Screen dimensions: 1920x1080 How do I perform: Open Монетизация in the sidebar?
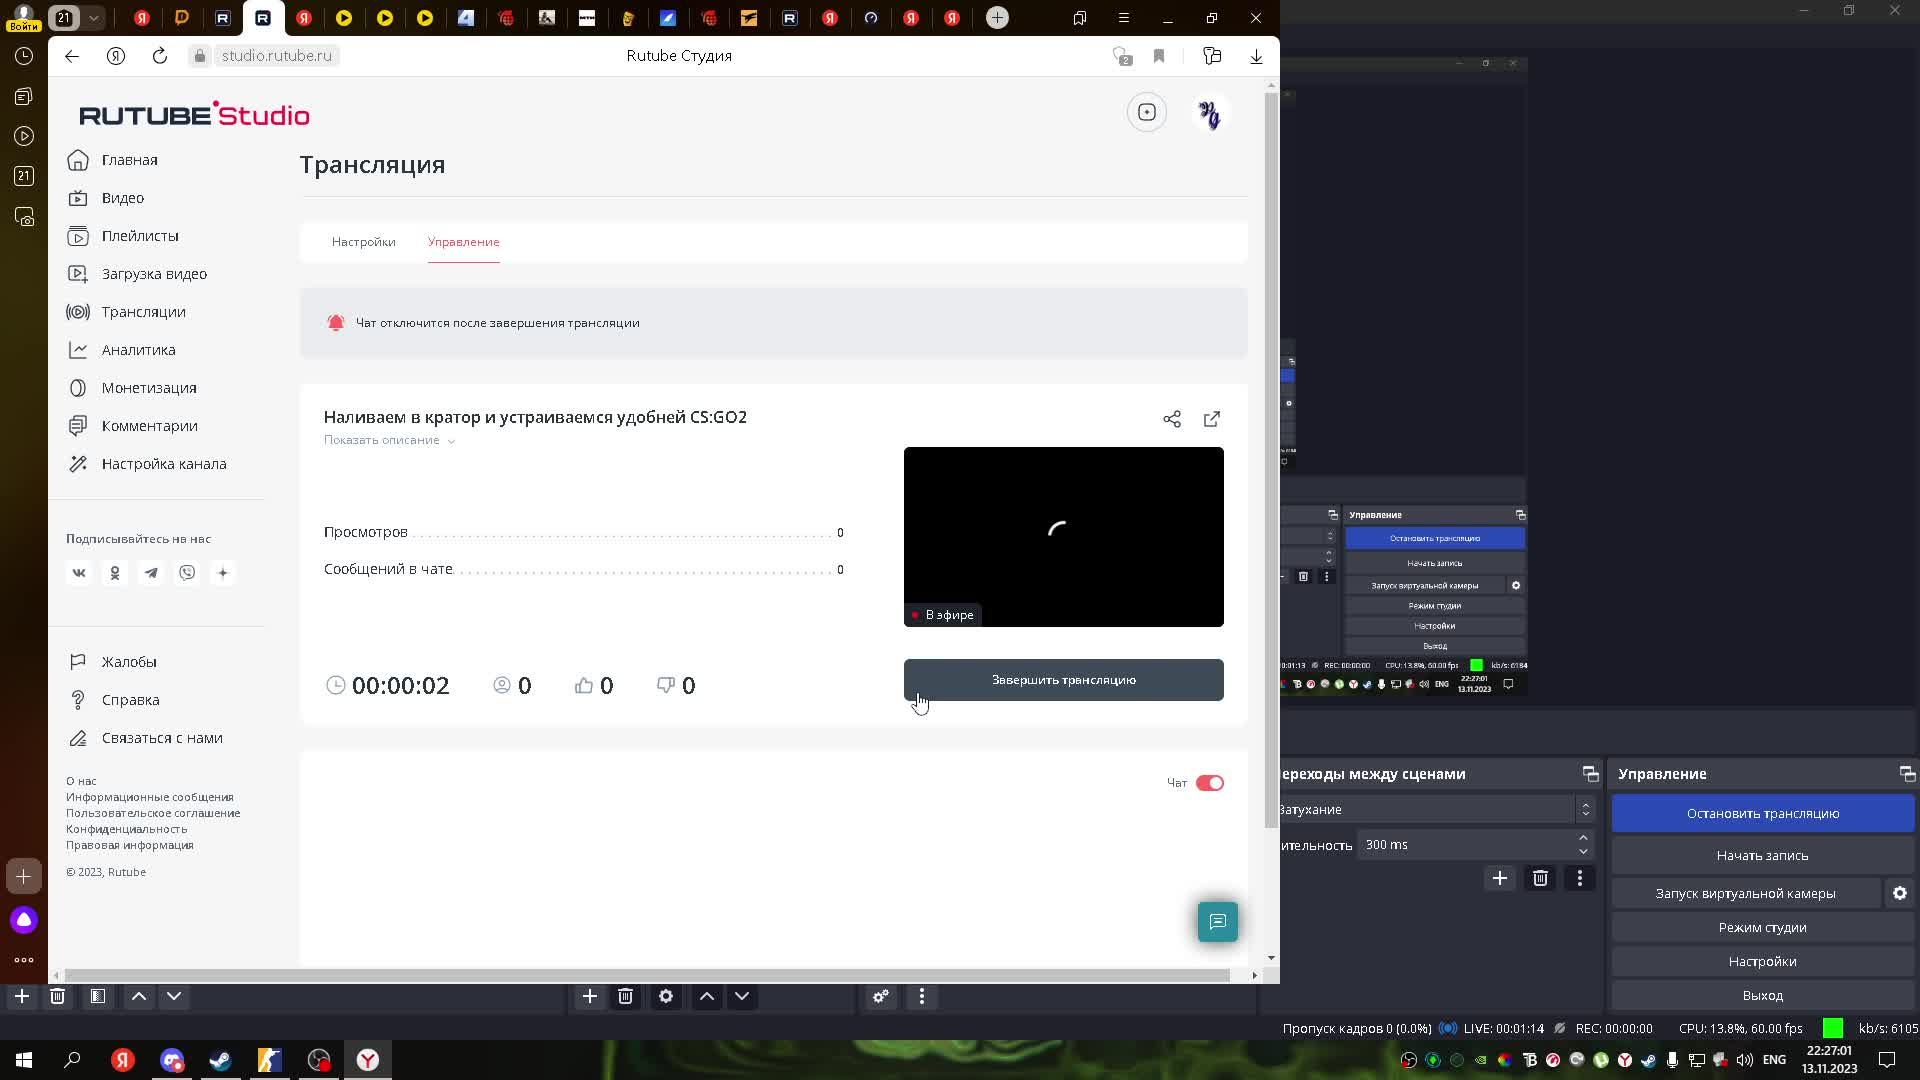pyautogui.click(x=148, y=388)
